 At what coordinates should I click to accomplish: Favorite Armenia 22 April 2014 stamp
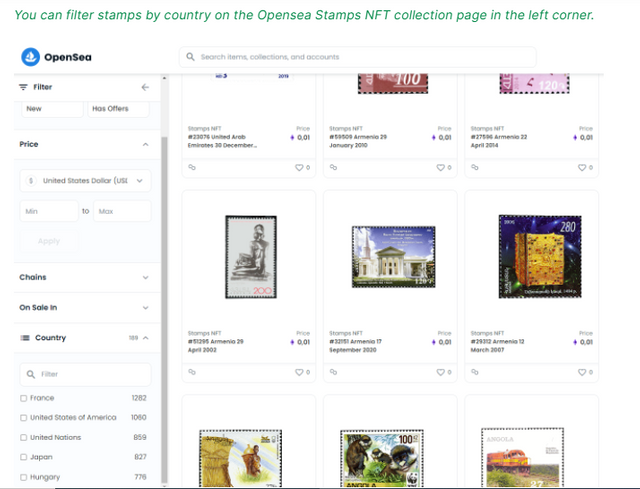[x=582, y=167]
